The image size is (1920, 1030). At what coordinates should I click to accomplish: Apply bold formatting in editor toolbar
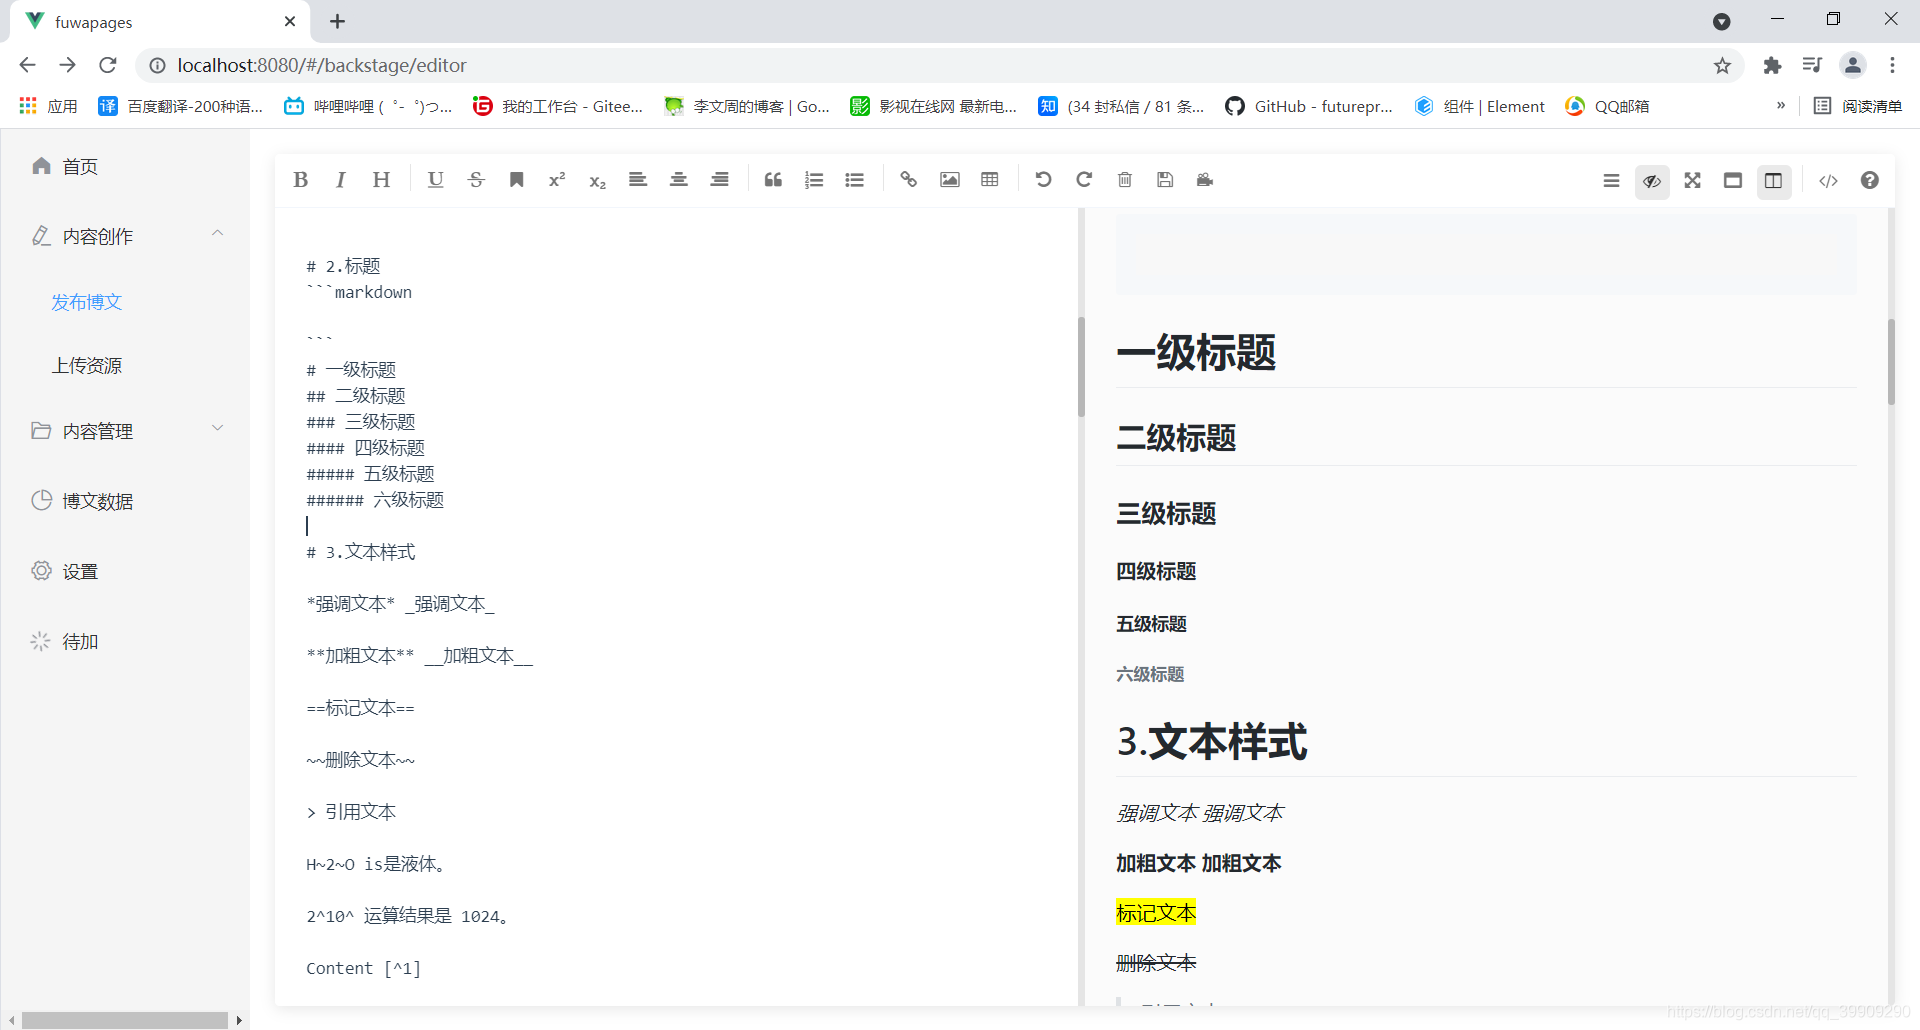click(x=300, y=180)
